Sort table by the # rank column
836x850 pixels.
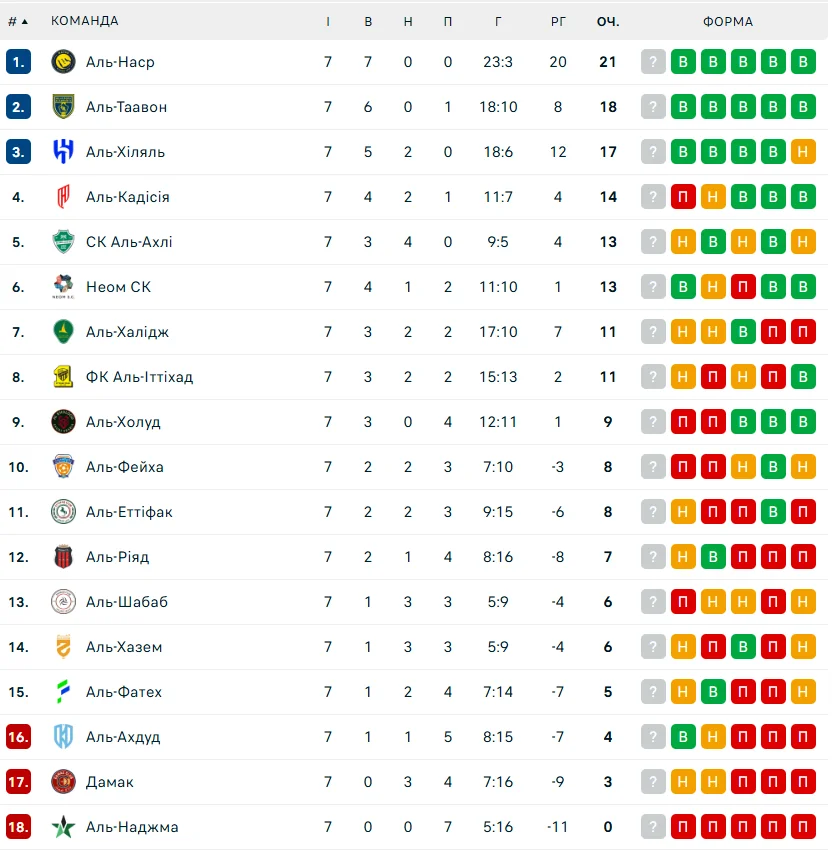click(17, 21)
